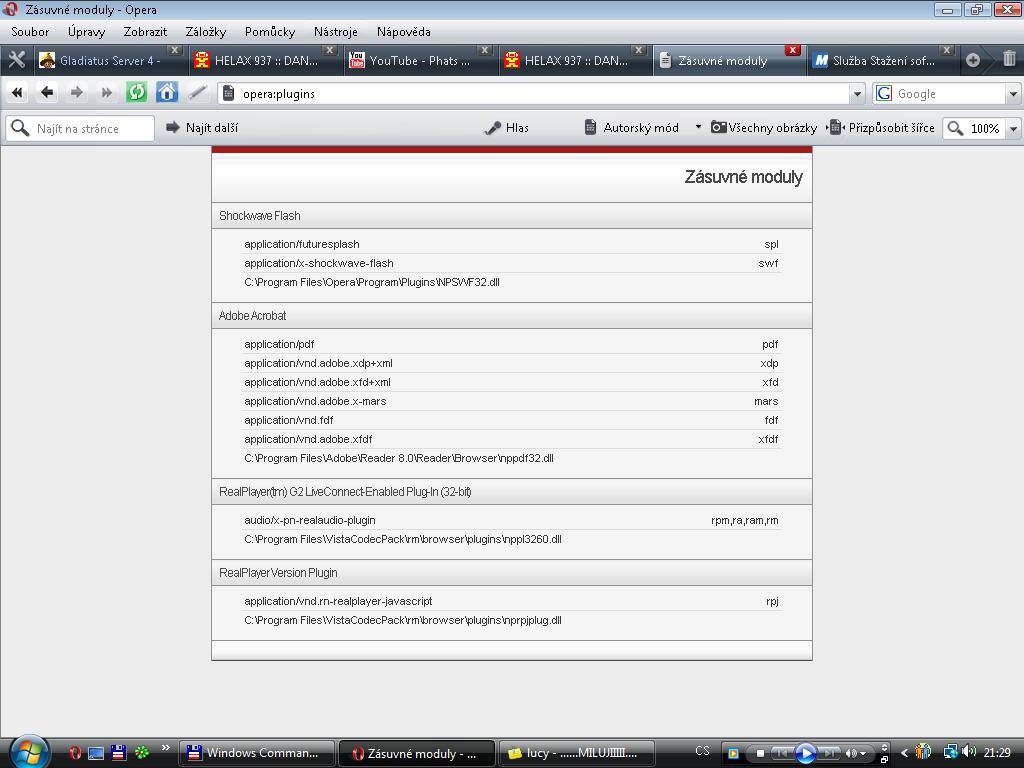Switch to the lucy chat taskbar window
This screenshot has height=768, width=1024.
[576, 753]
